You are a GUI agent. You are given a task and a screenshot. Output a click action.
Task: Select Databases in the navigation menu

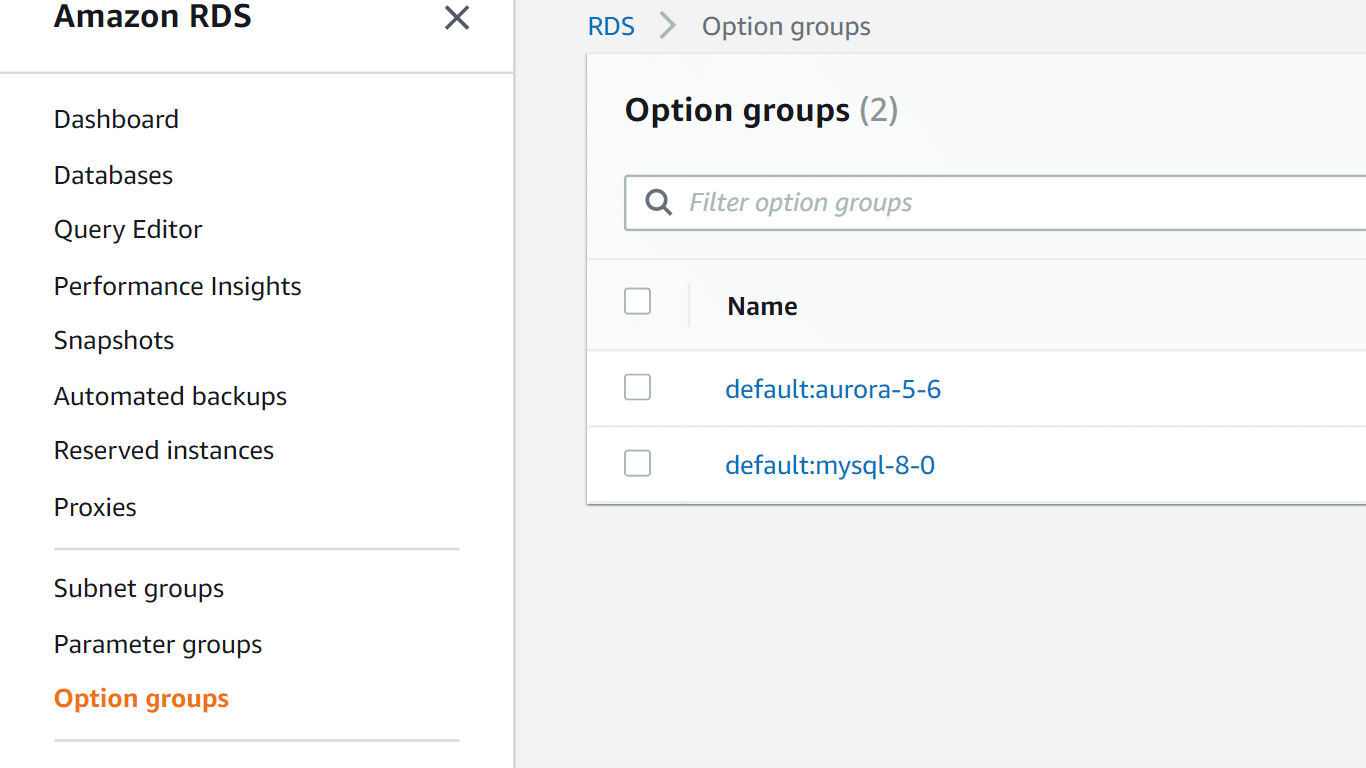(113, 175)
